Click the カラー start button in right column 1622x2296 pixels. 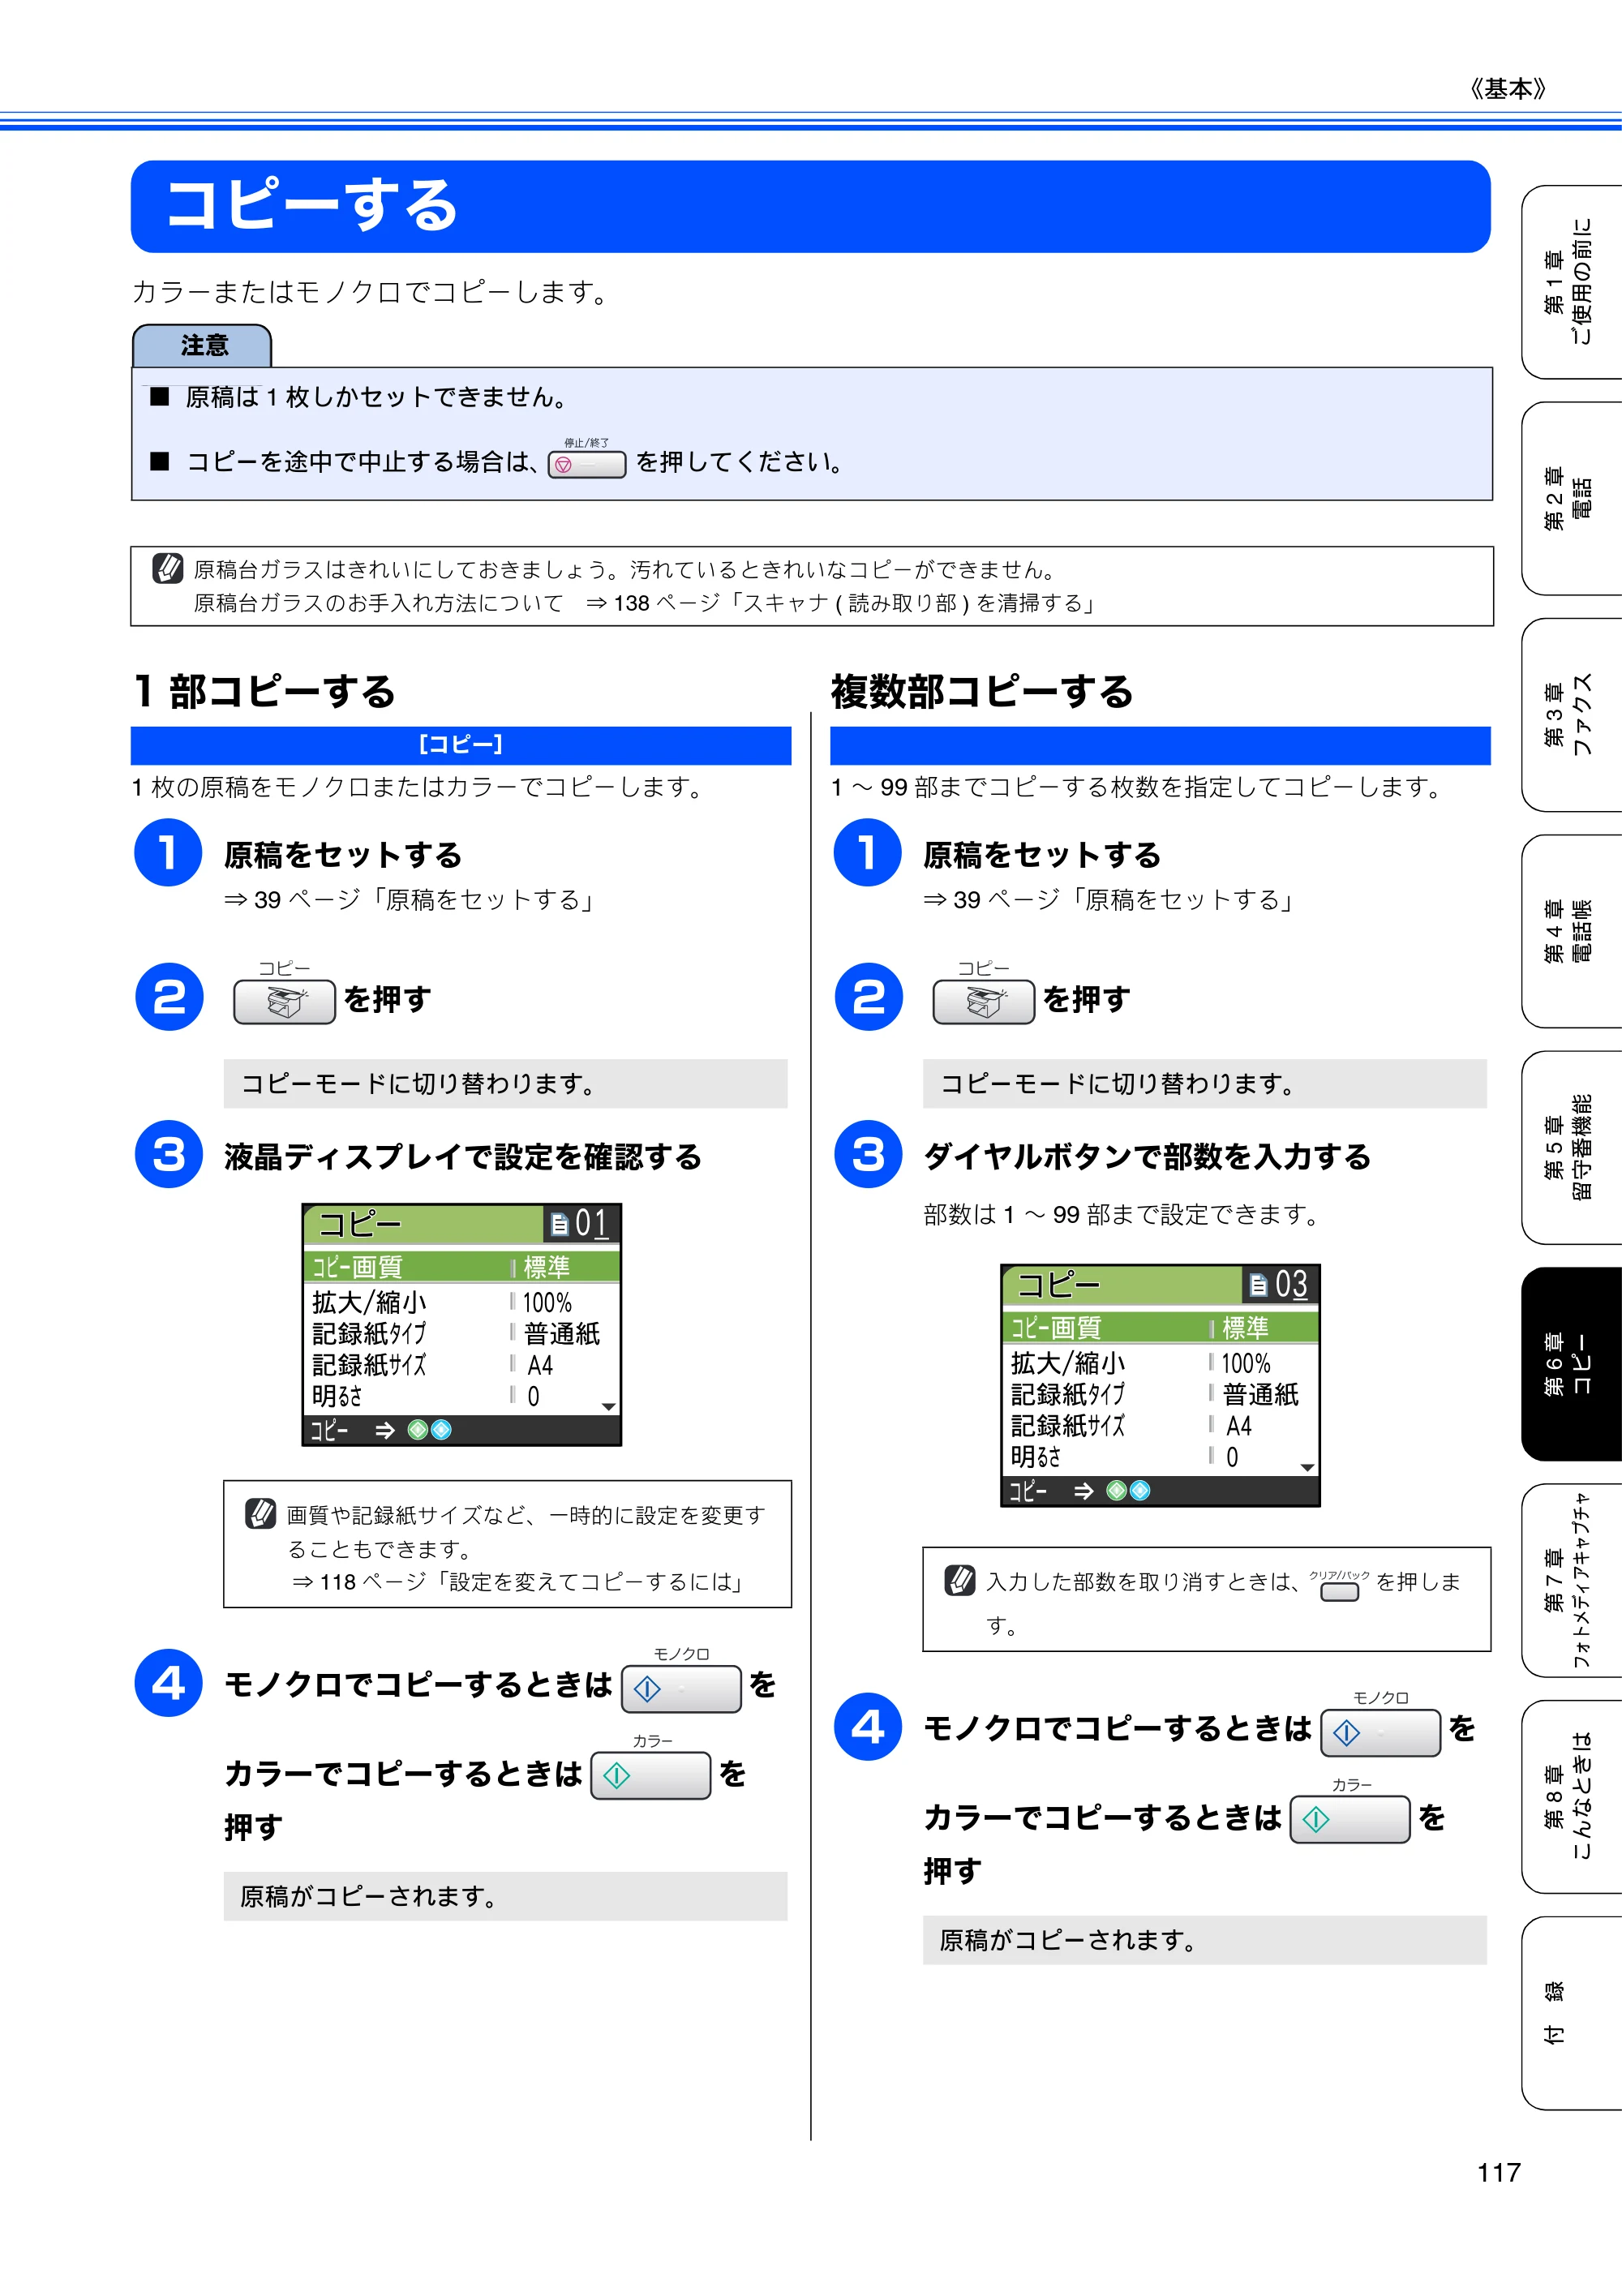coord(1350,1820)
